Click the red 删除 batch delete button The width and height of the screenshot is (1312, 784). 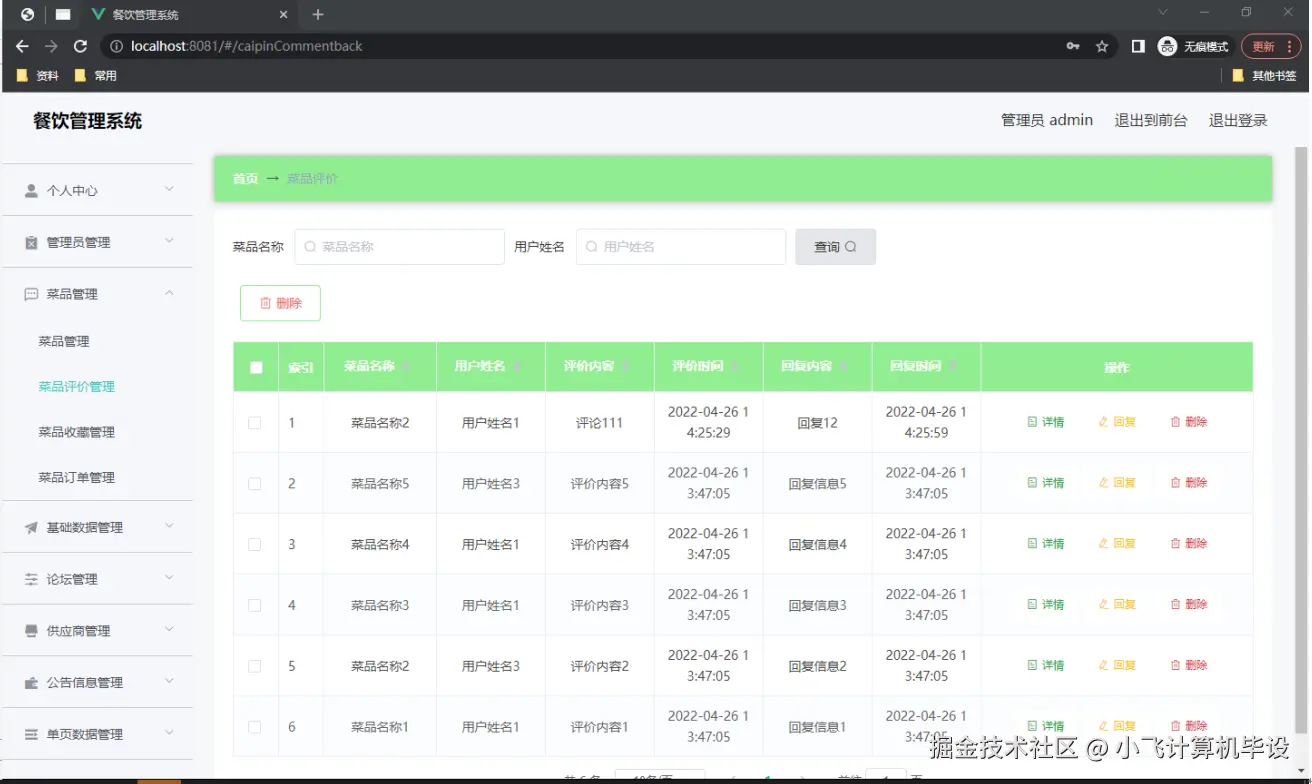280,303
